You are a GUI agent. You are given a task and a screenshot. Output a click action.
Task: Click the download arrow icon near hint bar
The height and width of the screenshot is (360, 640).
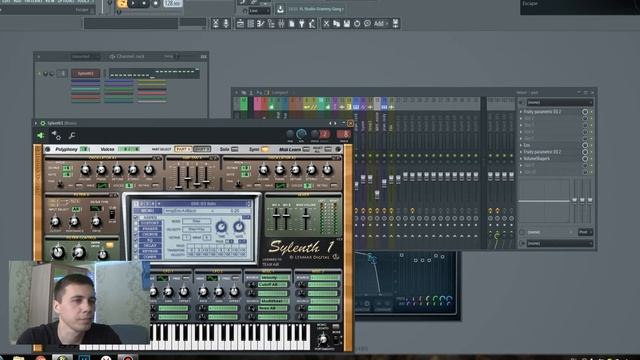pyautogui.click(x=280, y=9)
